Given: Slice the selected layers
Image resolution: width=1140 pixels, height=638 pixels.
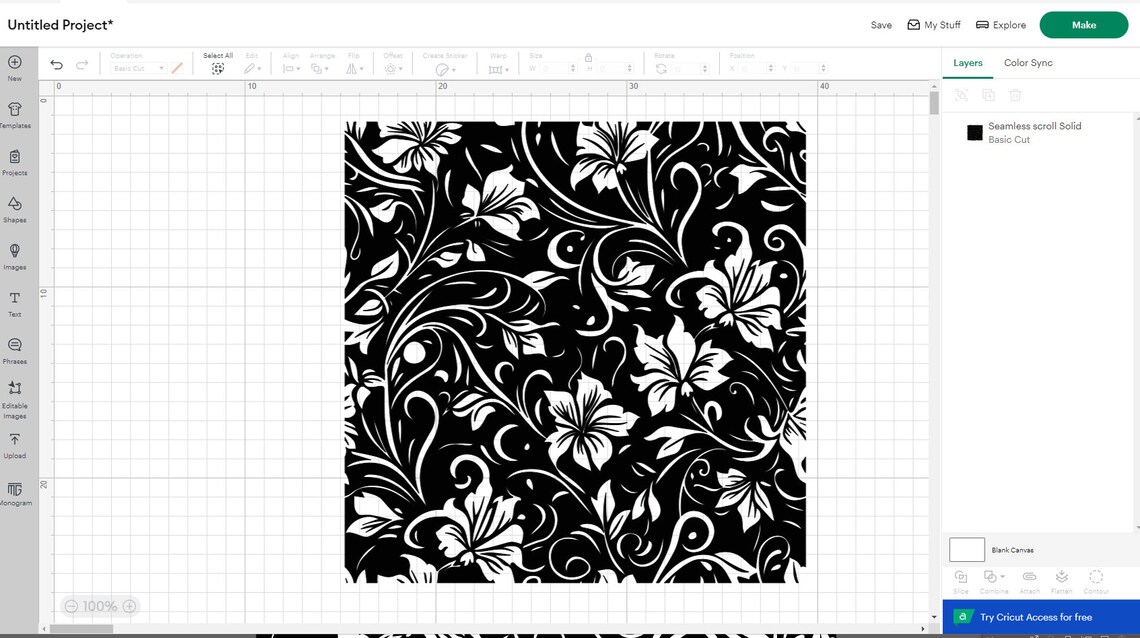Looking at the screenshot, I should [x=960, y=578].
